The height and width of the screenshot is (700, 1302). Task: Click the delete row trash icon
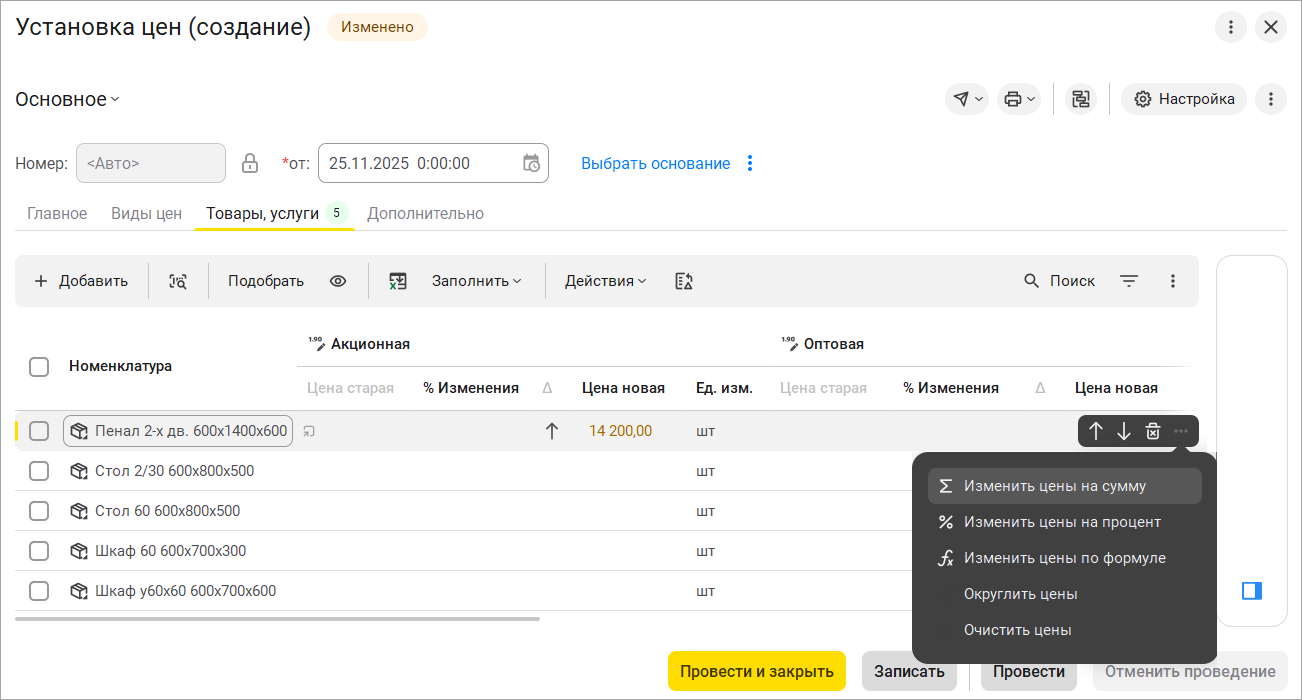click(x=1152, y=431)
